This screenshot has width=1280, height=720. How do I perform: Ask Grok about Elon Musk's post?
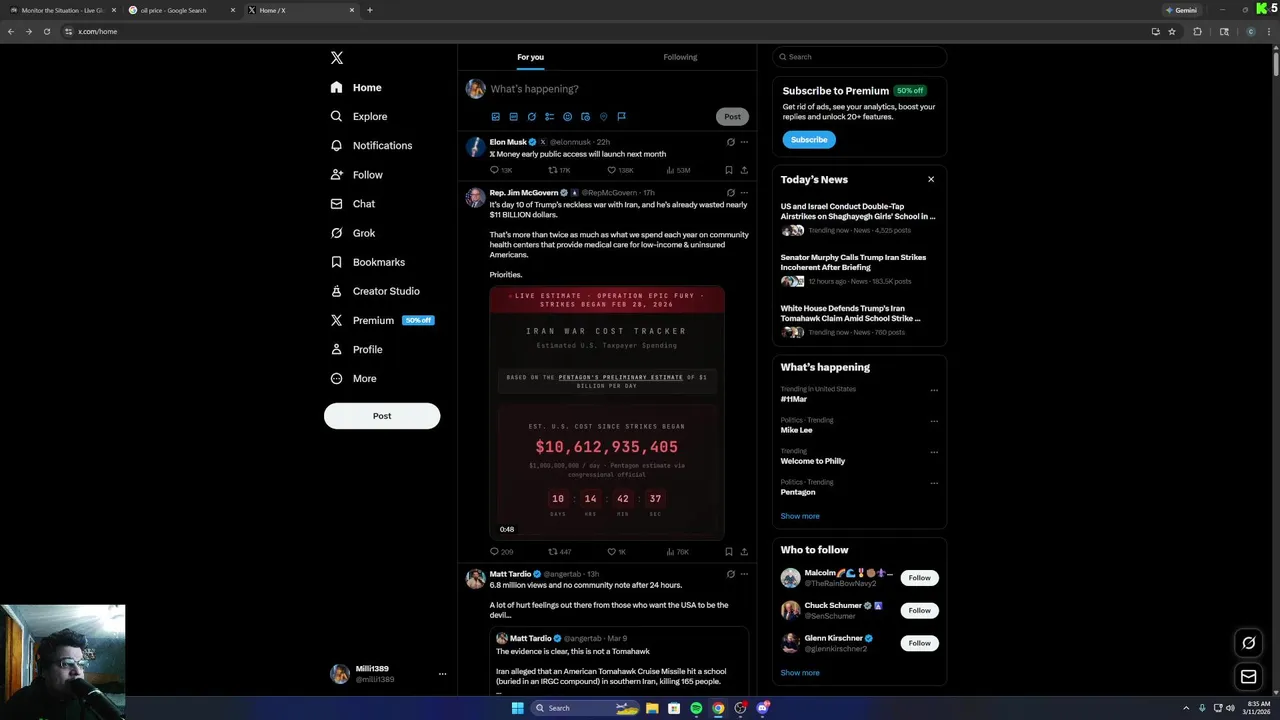point(730,142)
